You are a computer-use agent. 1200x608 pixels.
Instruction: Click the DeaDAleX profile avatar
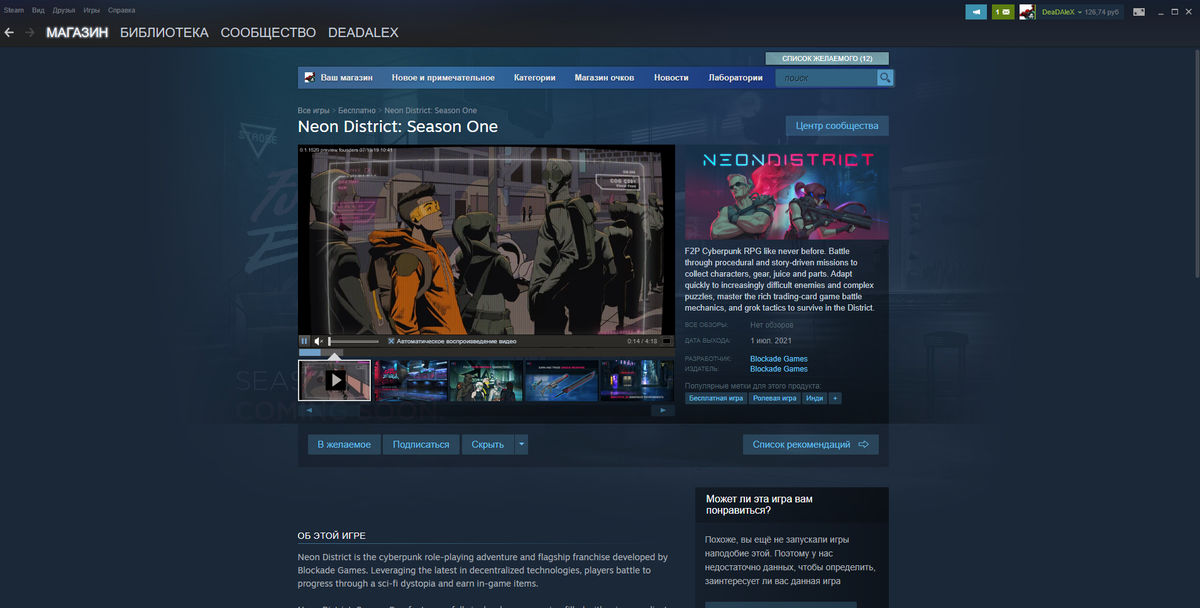coord(1026,12)
